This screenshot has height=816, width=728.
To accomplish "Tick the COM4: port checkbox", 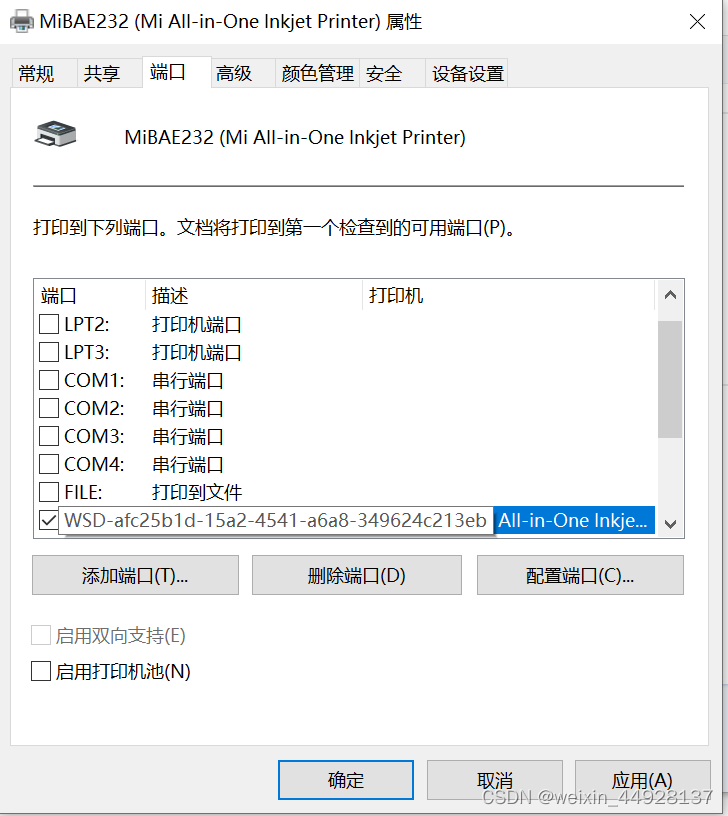I will [x=49, y=464].
